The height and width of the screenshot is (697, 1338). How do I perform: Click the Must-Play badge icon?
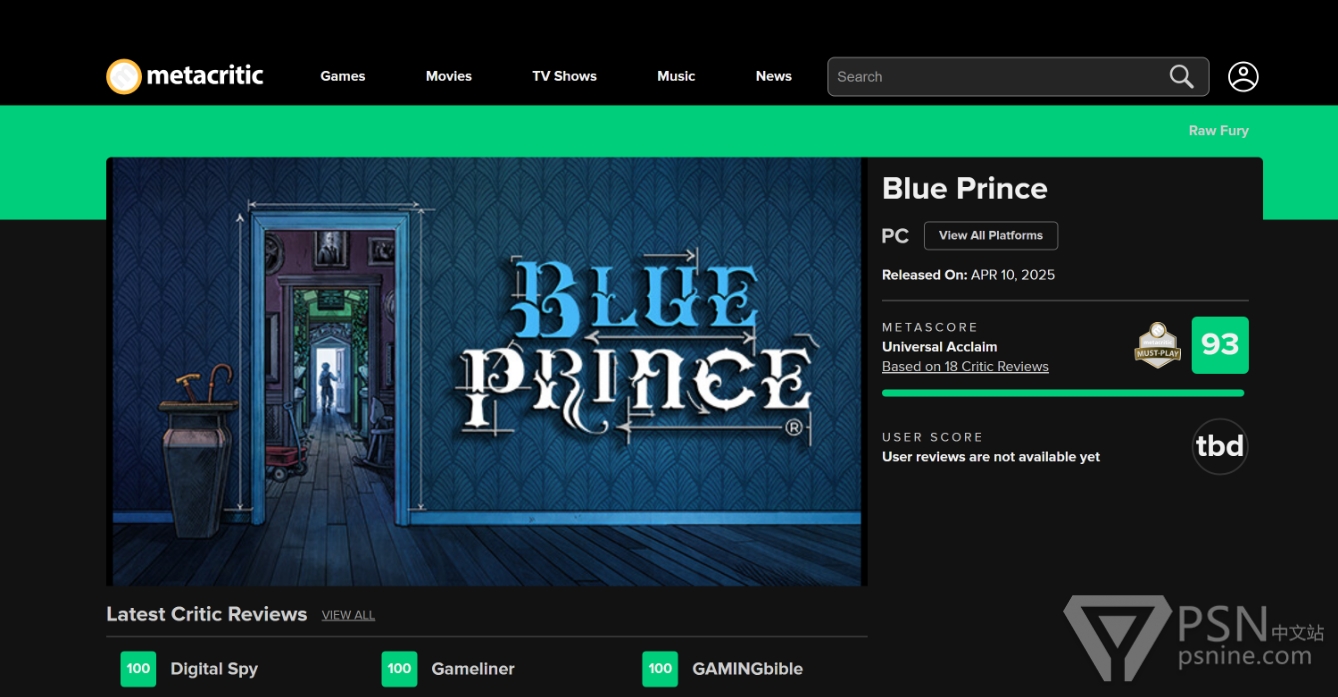coord(1157,345)
